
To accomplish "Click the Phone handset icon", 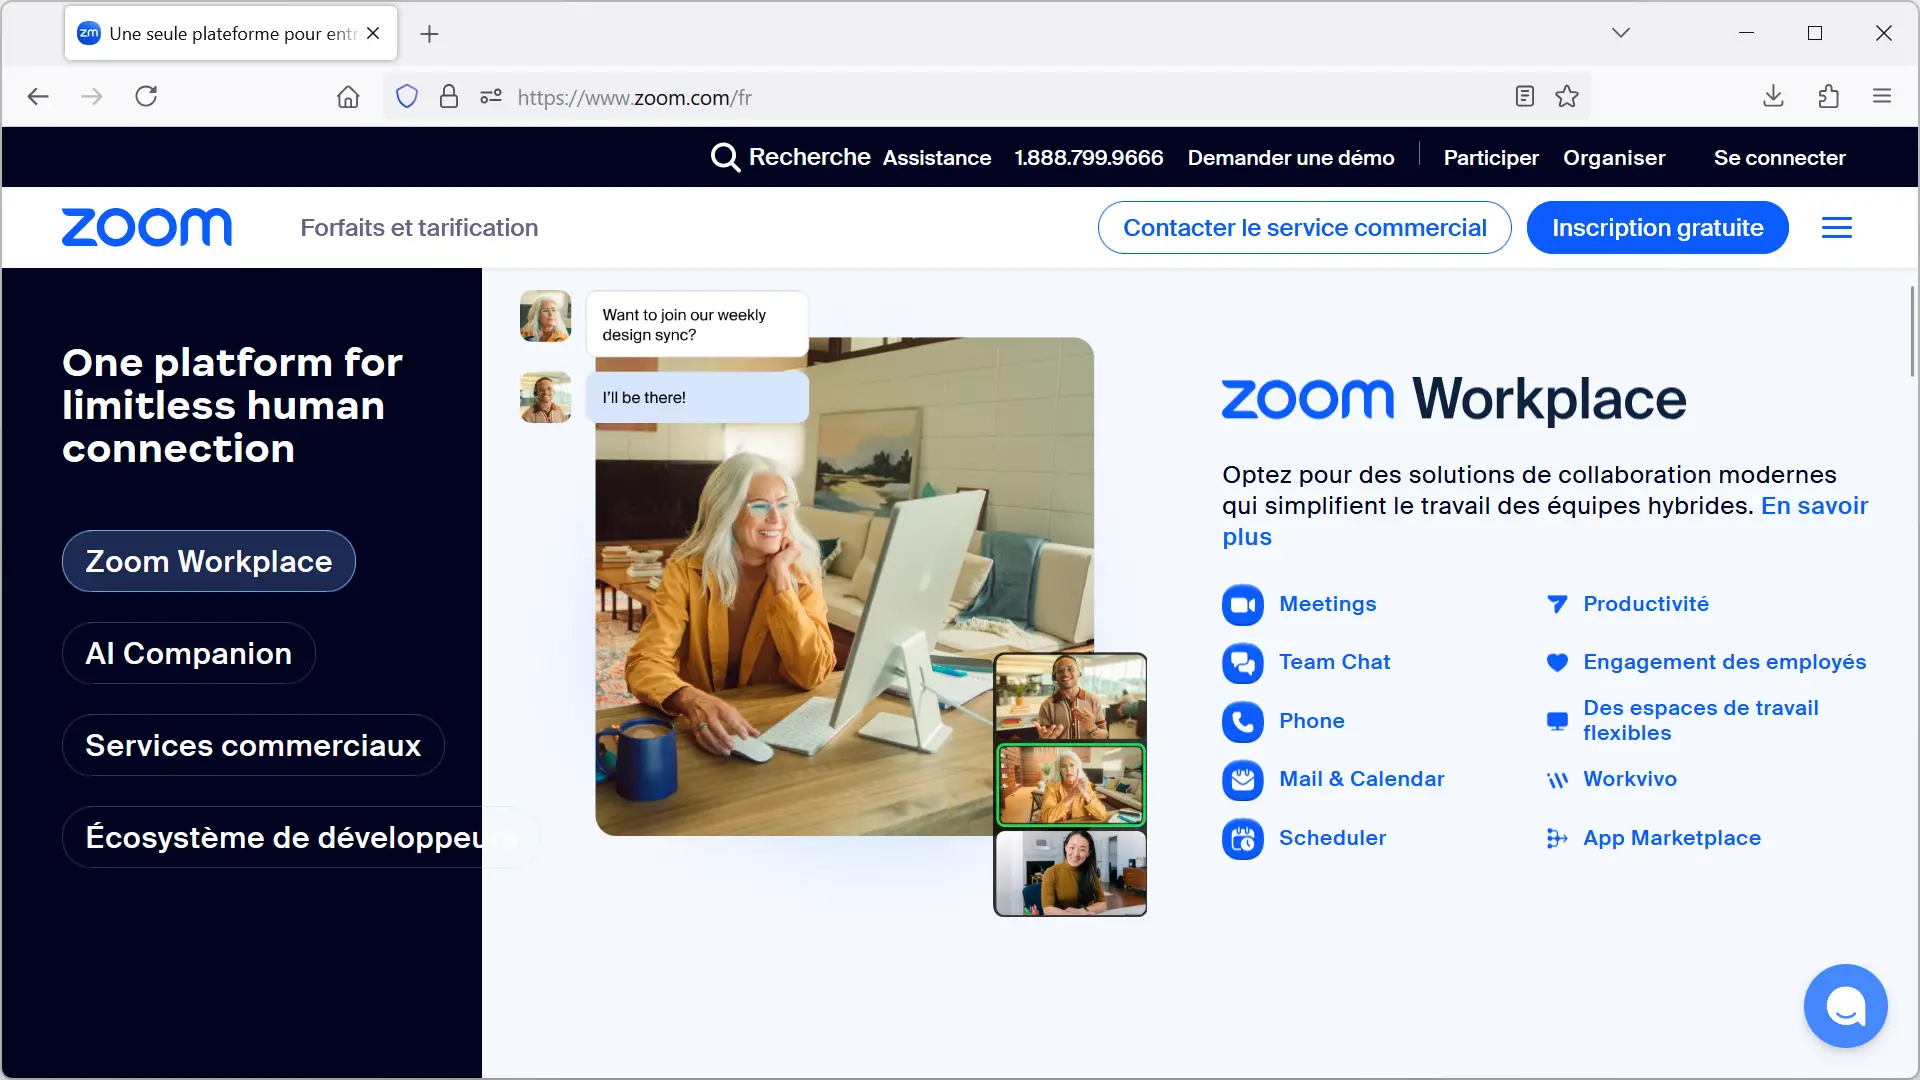I will (x=1243, y=722).
